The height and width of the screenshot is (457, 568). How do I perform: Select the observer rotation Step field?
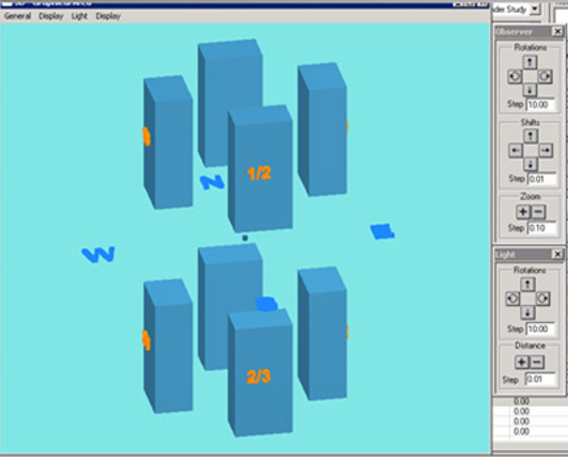click(x=540, y=105)
